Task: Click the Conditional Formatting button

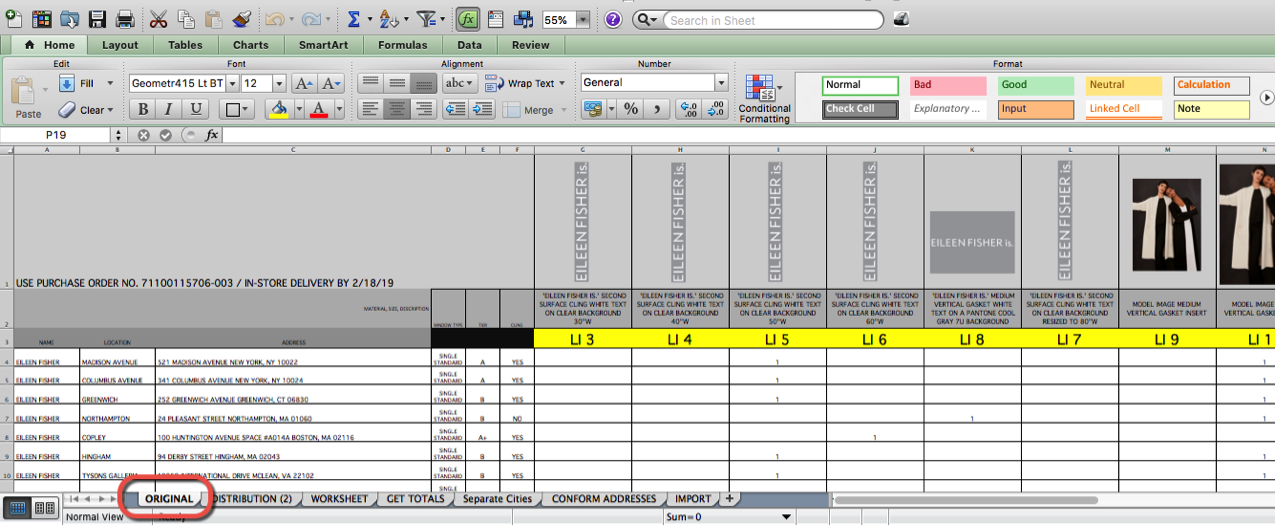Action: click(764, 99)
